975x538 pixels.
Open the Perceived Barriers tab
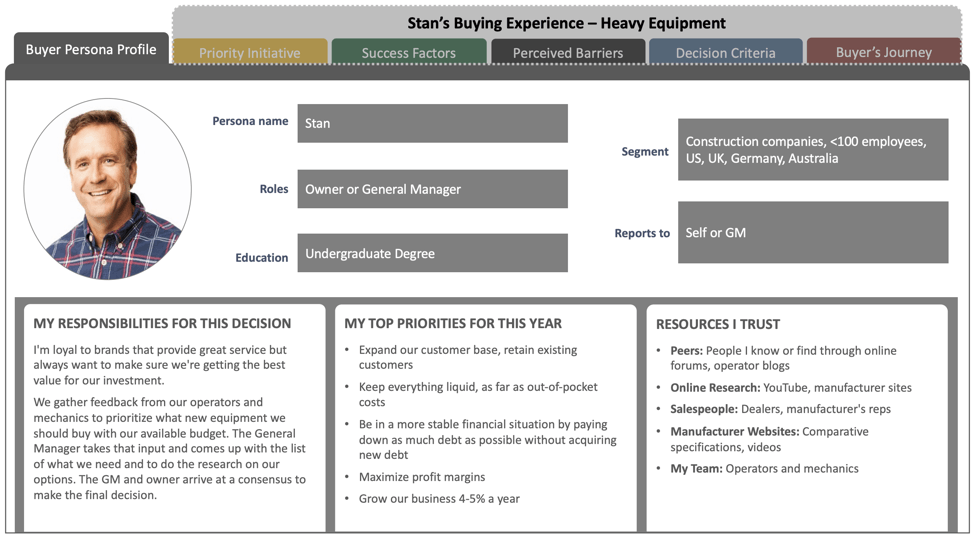(567, 53)
